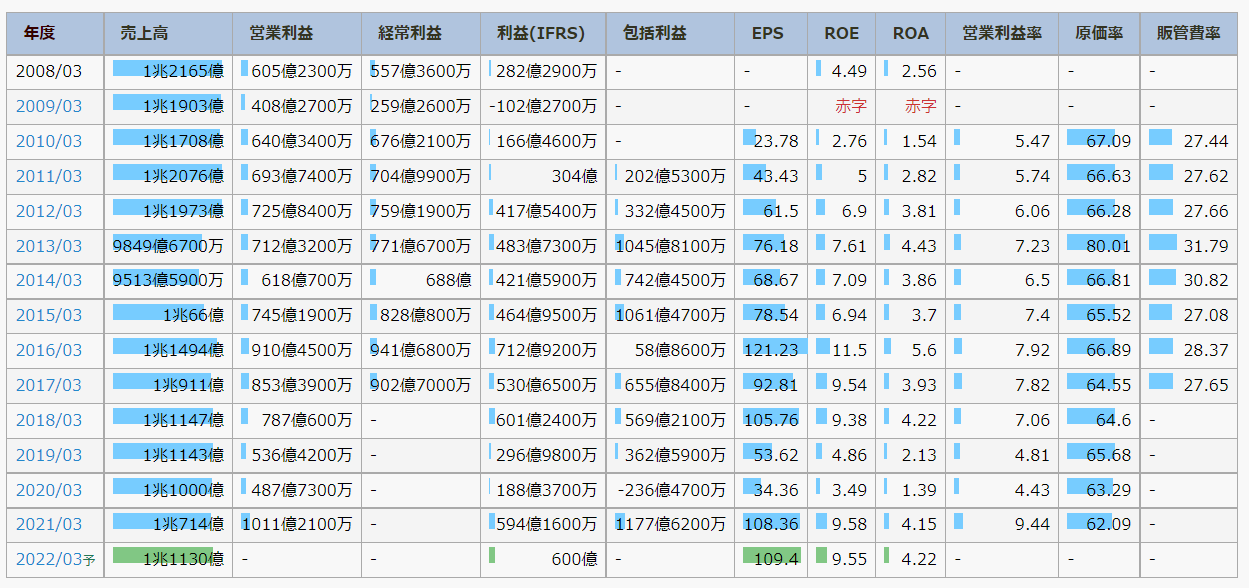Click the 包括利益 column header
Screen dimensions: 1249x588
click(x=670, y=34)
